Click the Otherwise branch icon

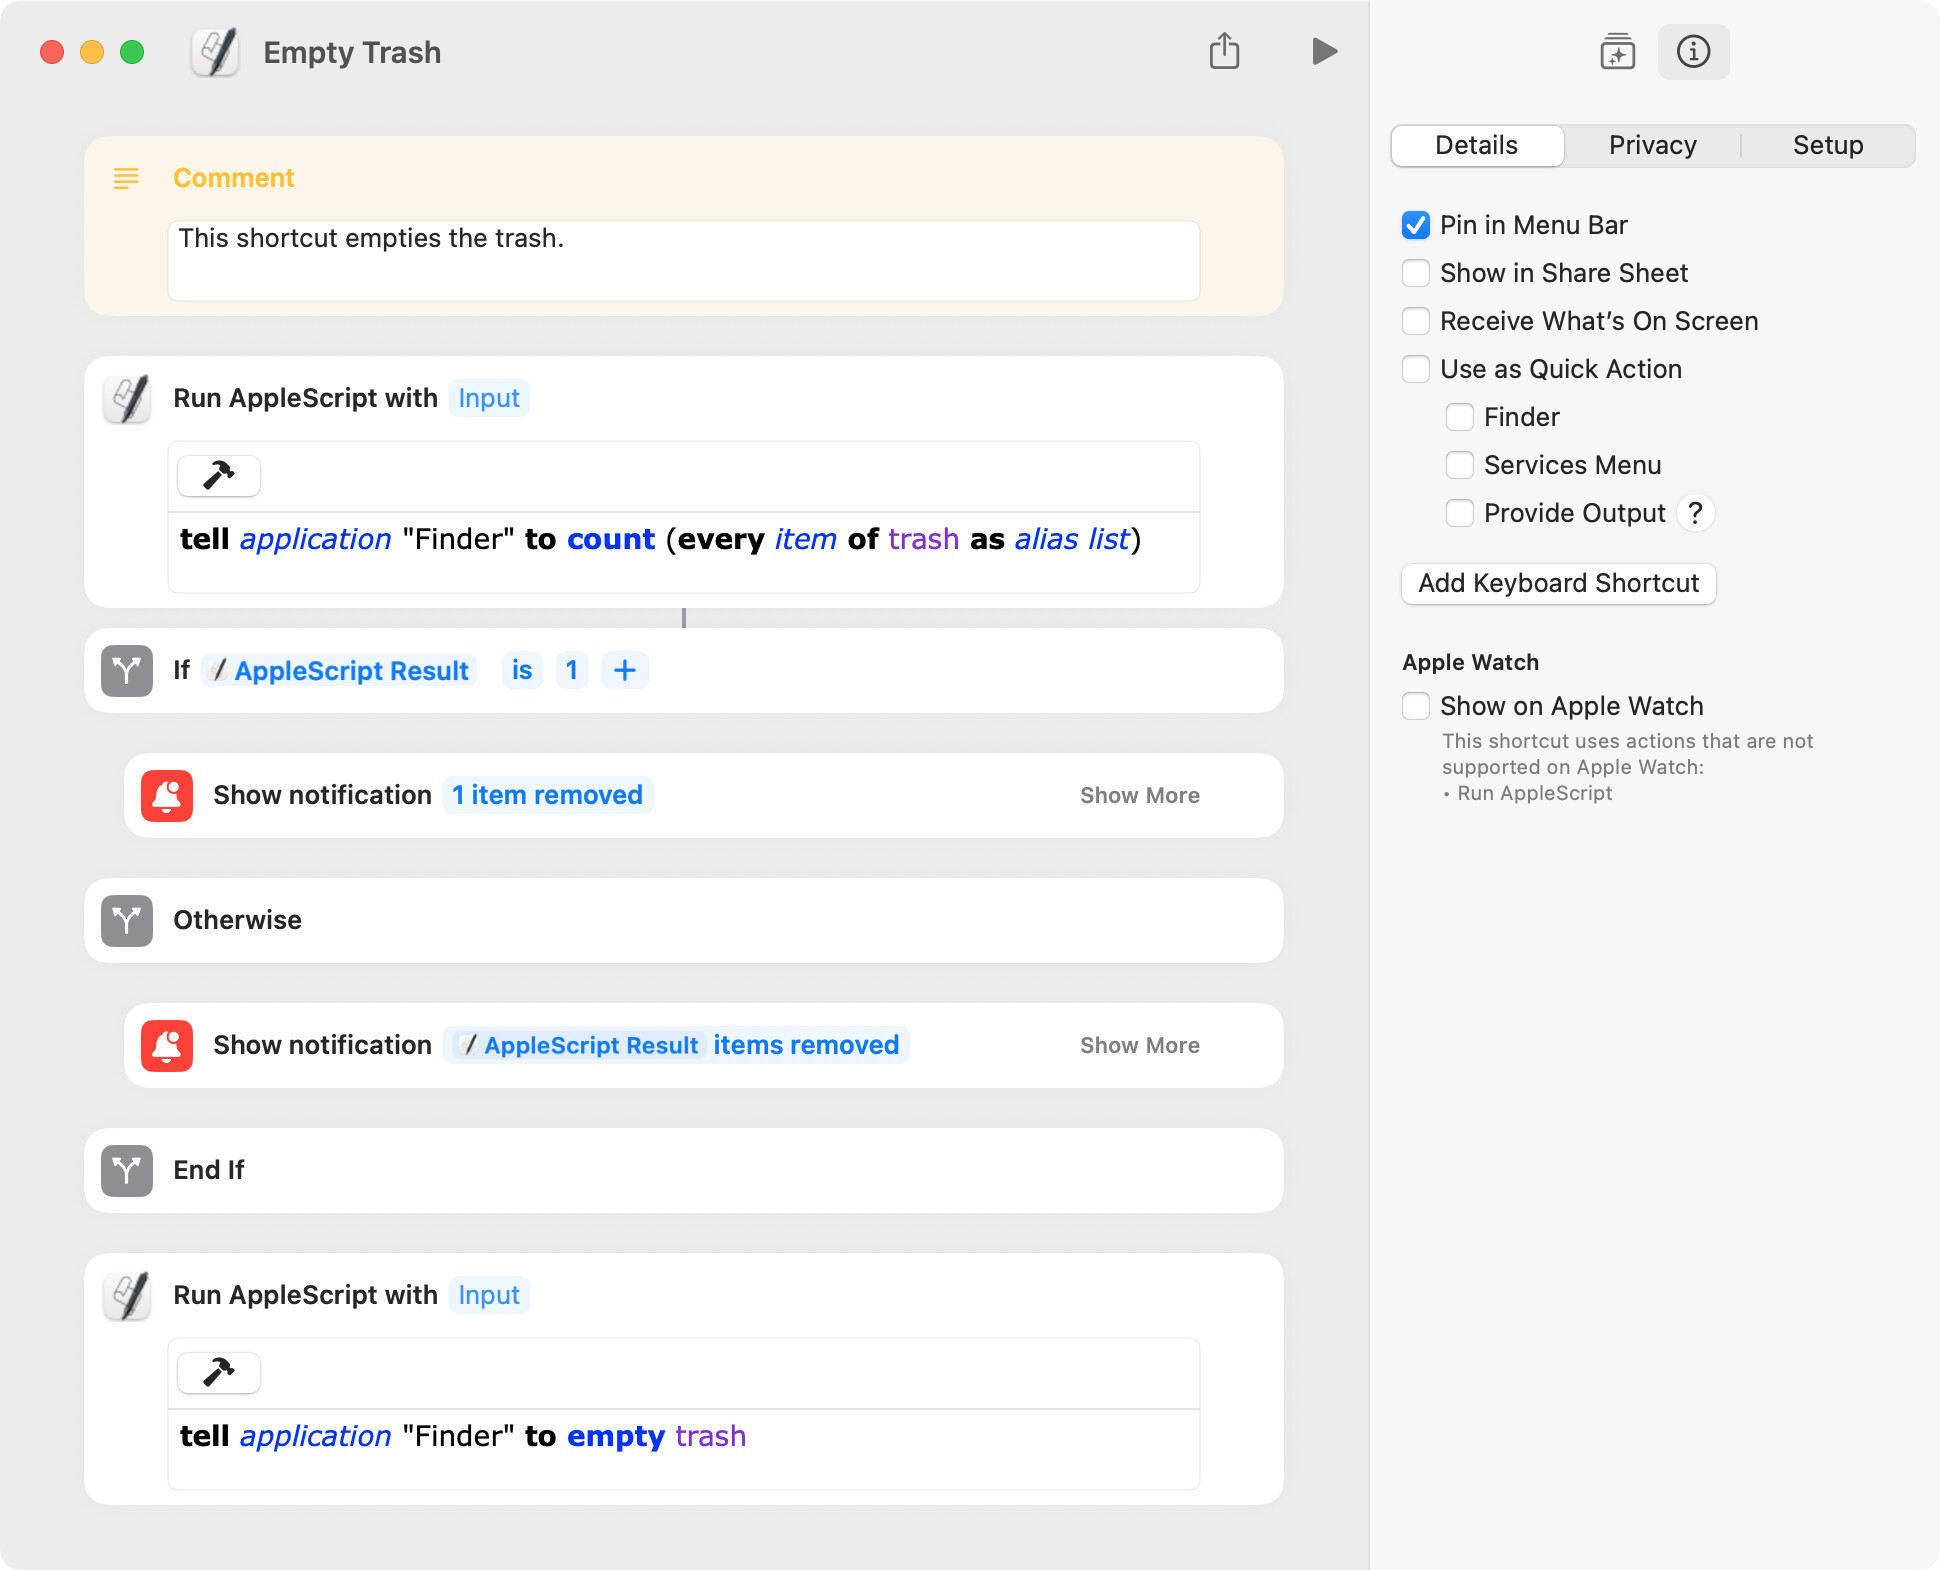click(x=127, y=920)
